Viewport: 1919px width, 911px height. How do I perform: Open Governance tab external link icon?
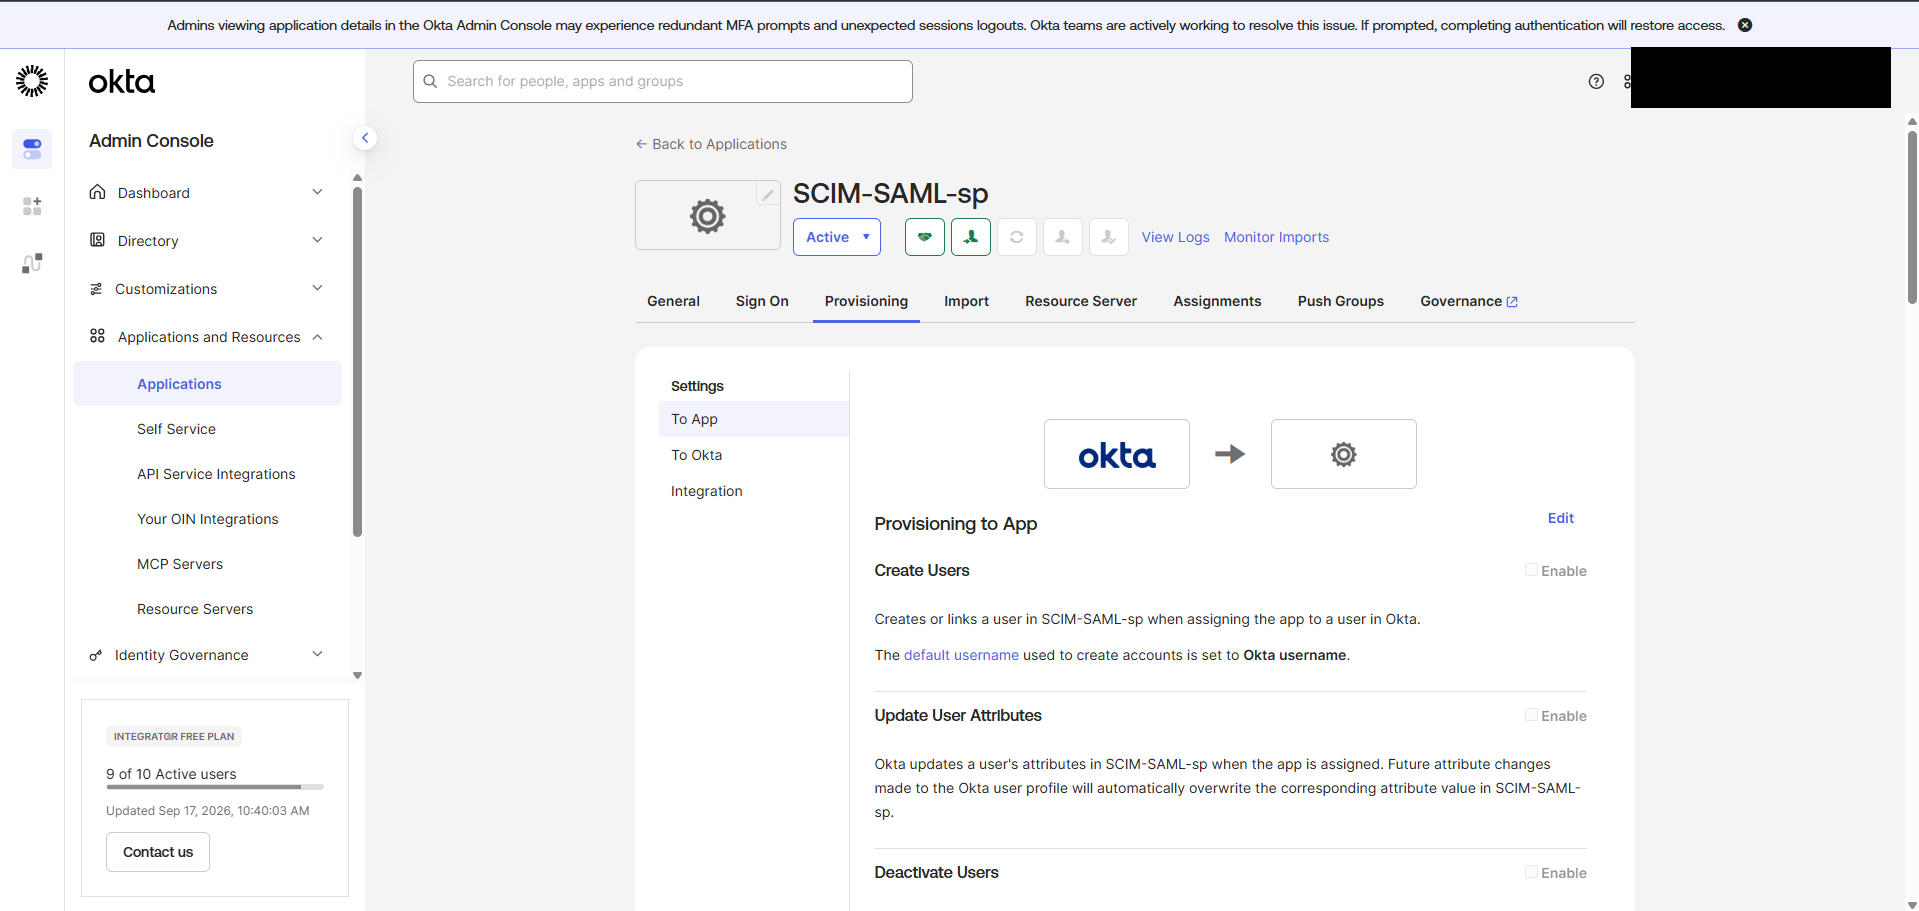(x=1512, y=302)
